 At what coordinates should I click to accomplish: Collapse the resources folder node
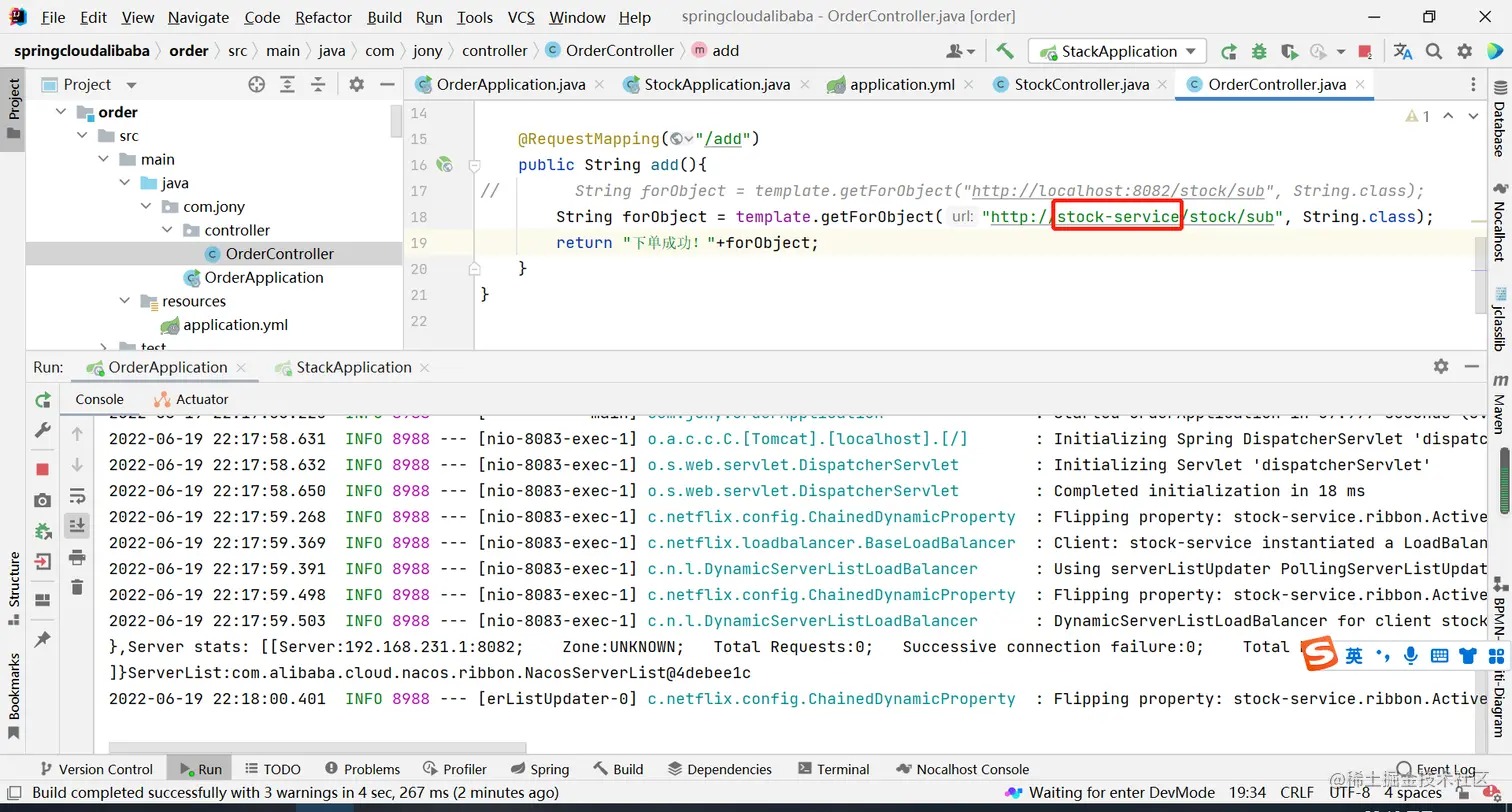(125, 301)
